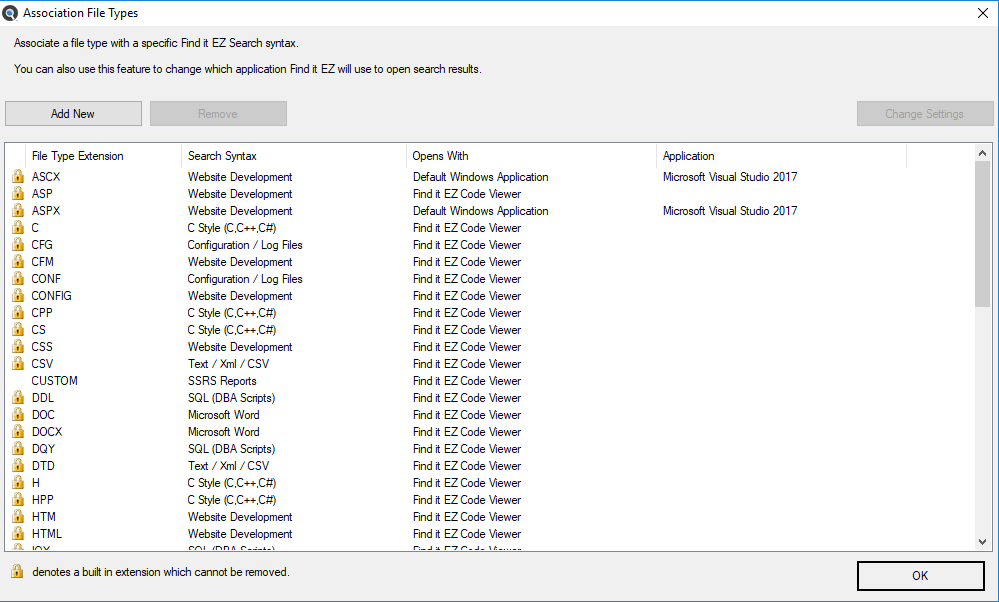Click the lock icon next to HTML

coord(17,534)
